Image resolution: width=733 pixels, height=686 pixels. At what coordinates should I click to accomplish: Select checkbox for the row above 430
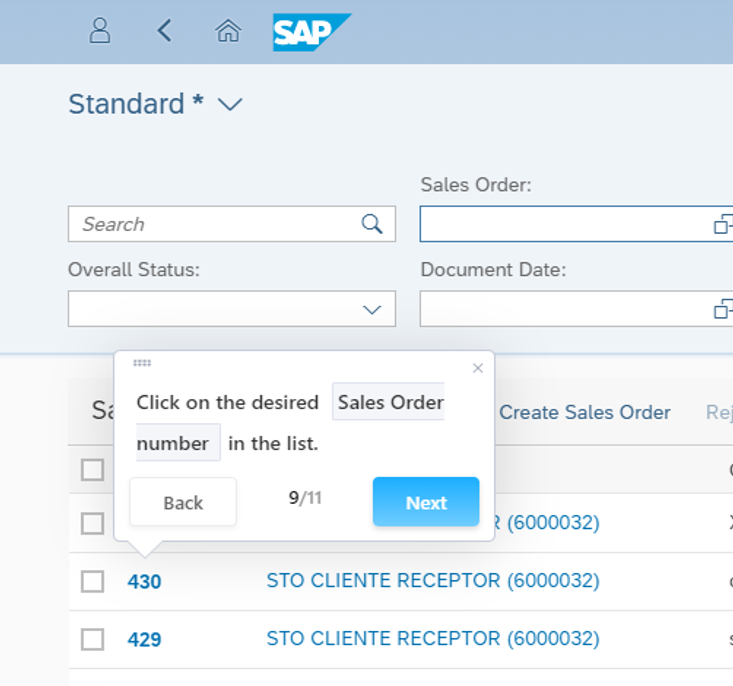(92, 523)
